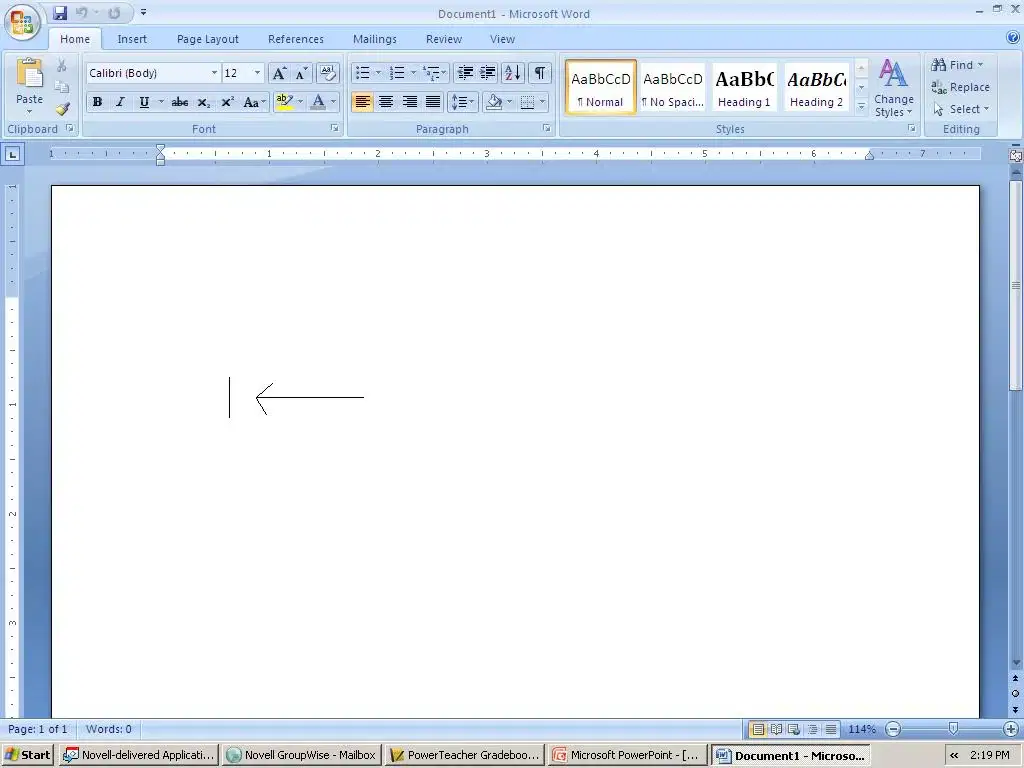Decrease paragraph indent
Viewport: 1024px width, 768px height.
pos(465,73)
